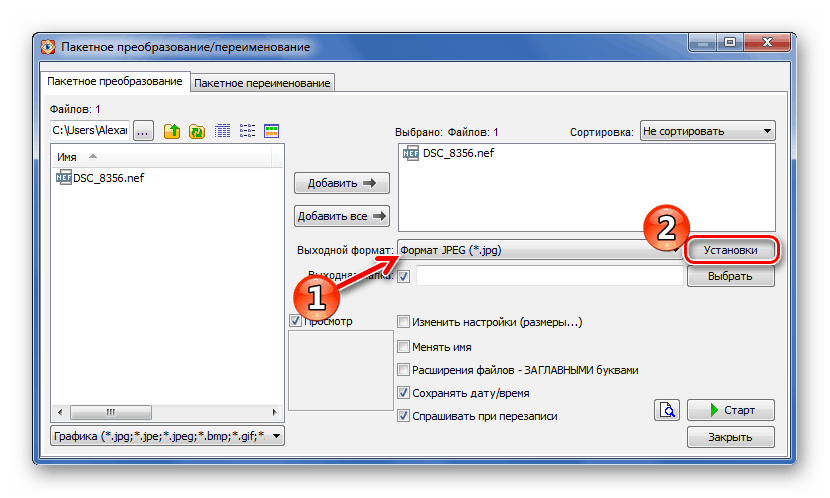830x498 pixels.
Task: Click the Добавить button
Action: coord(342,183)
